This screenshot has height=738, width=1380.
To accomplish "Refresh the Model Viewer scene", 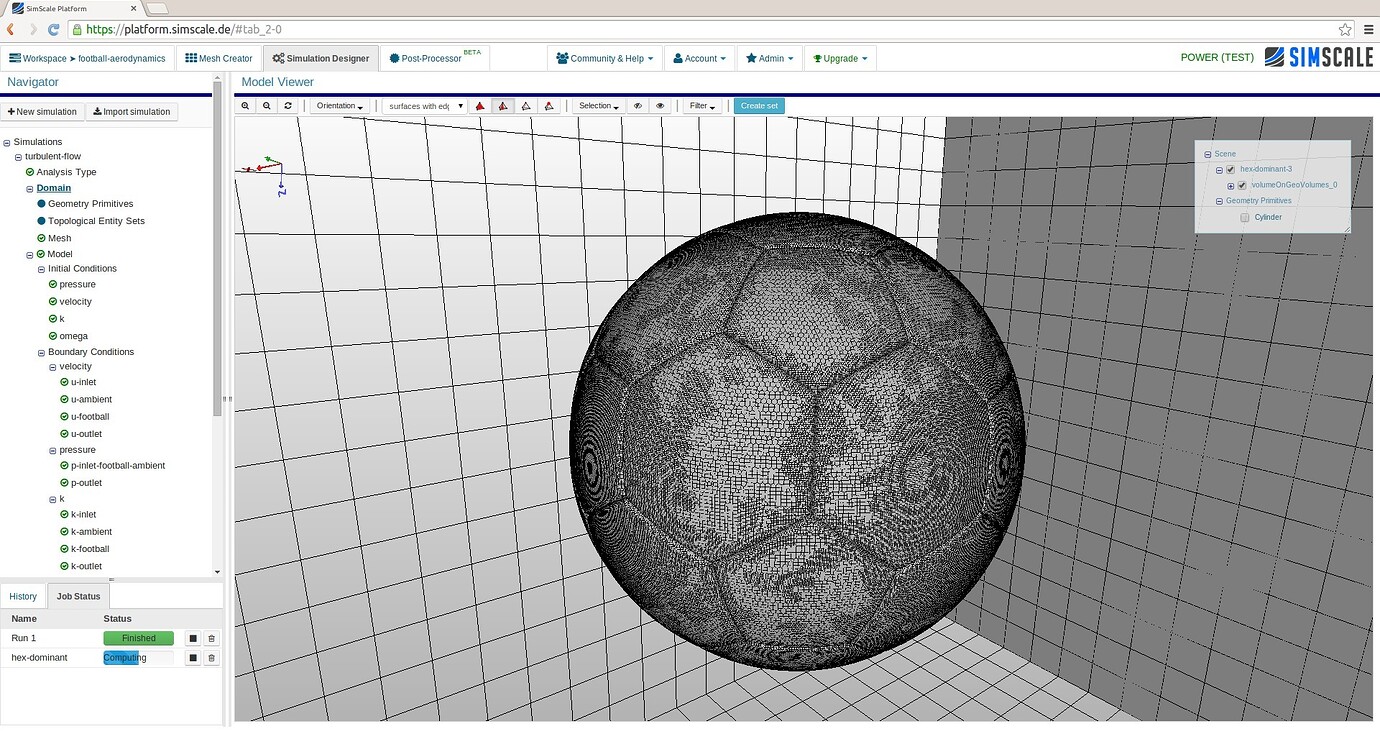I will pos(288,105).
